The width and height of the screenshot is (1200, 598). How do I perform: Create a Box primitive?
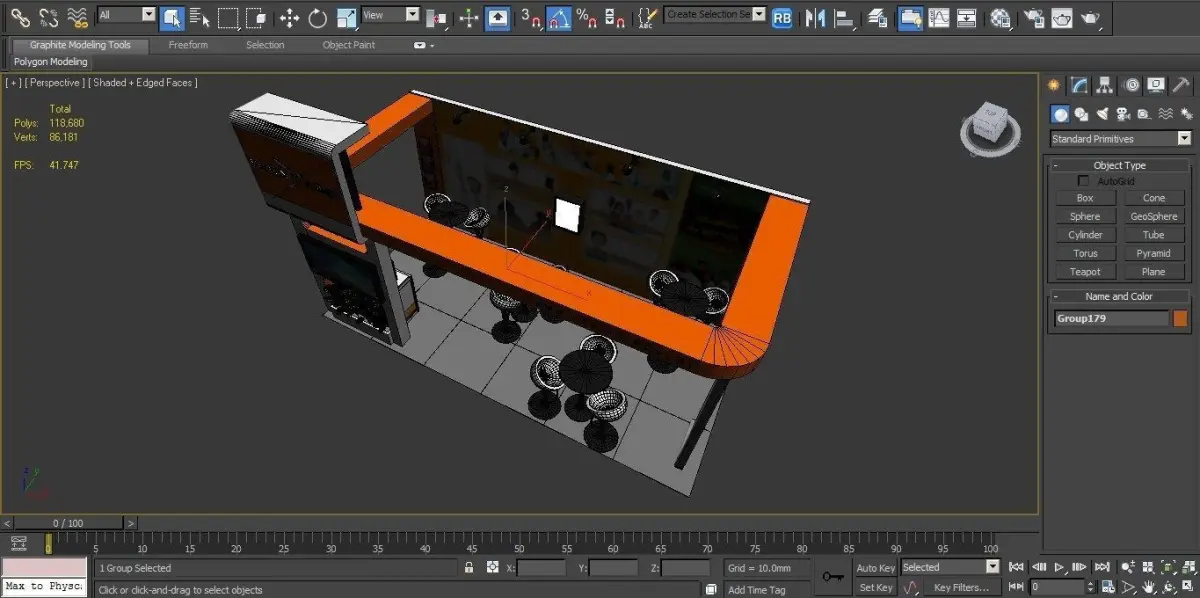(x=1085, y=198)
